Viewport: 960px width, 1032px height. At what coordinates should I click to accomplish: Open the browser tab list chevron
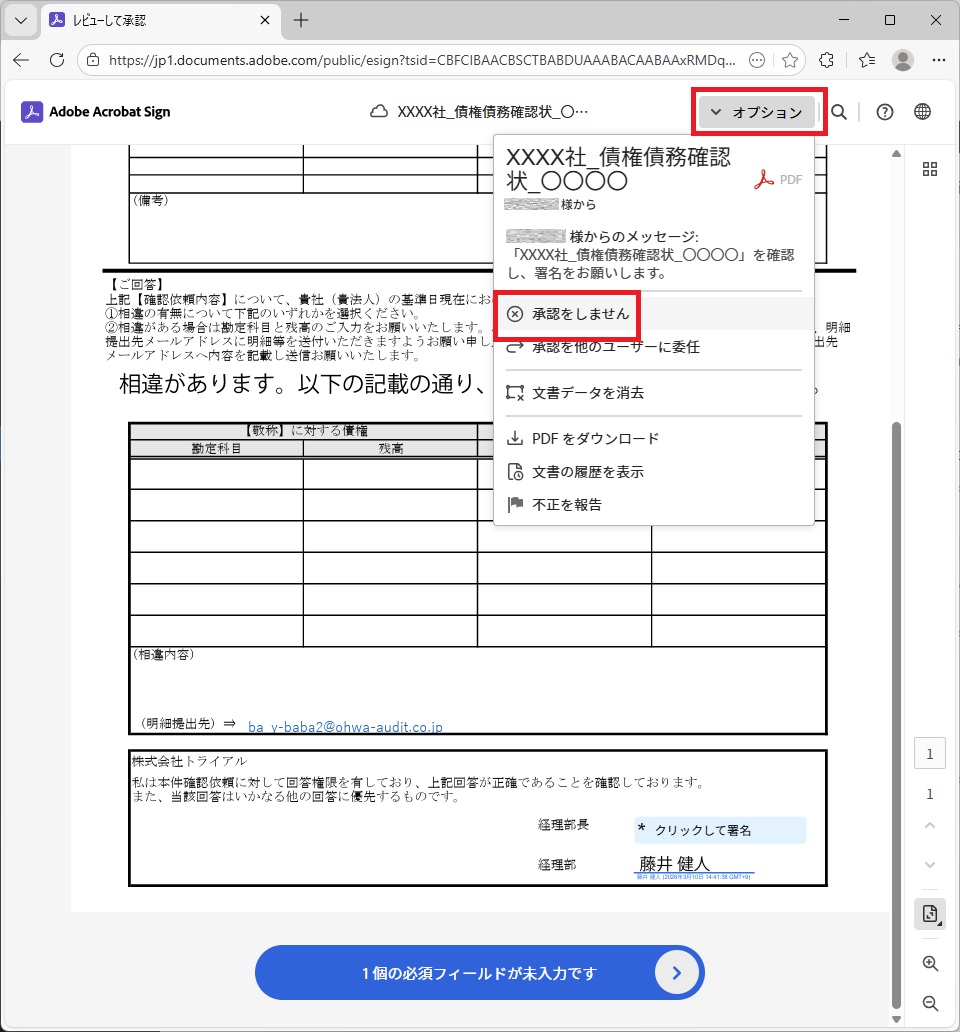(x=20, y=20)
